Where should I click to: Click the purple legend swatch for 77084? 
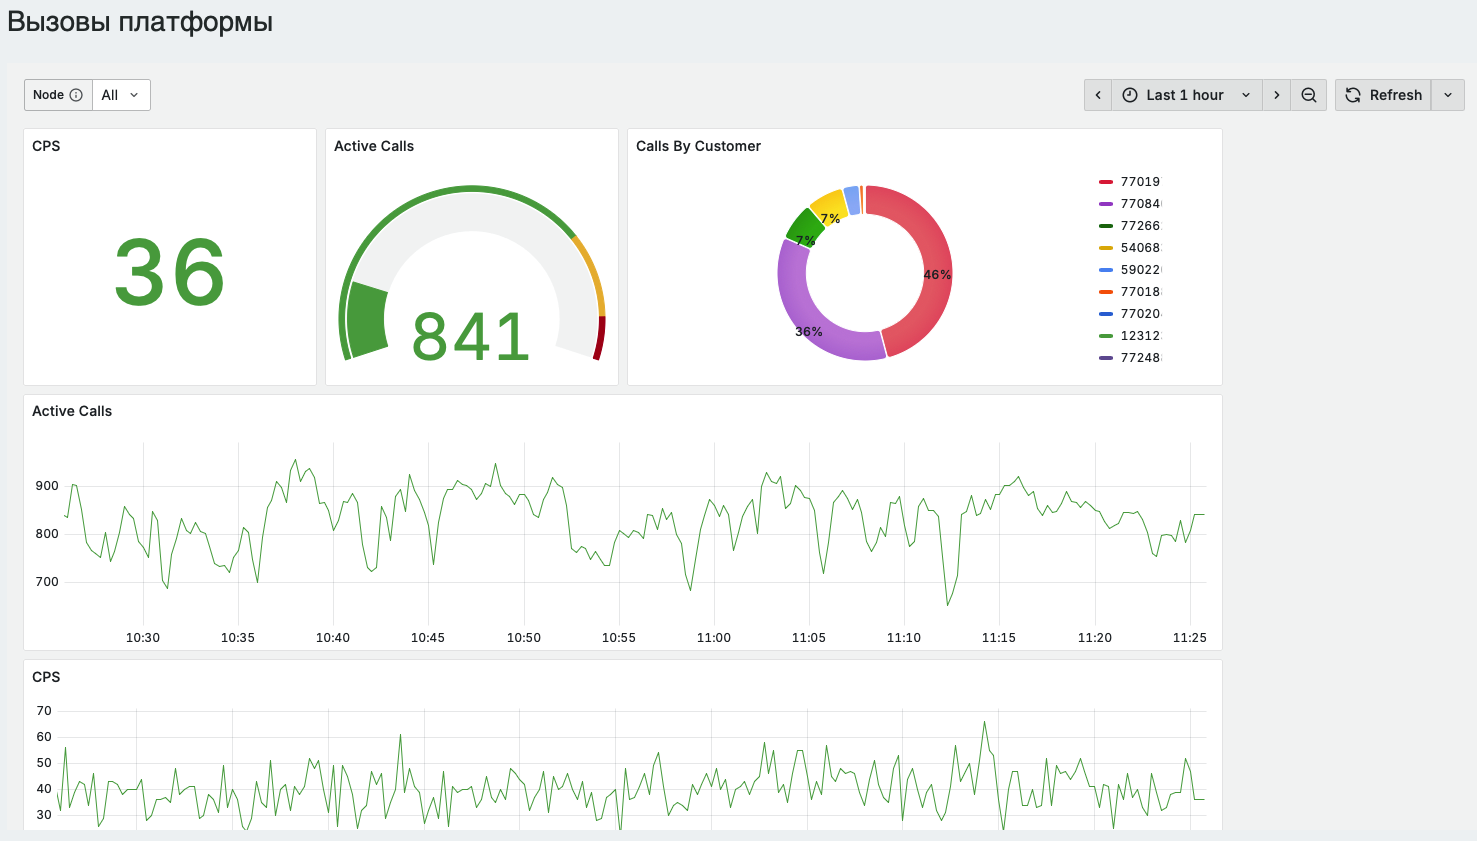click(1106, 204)
